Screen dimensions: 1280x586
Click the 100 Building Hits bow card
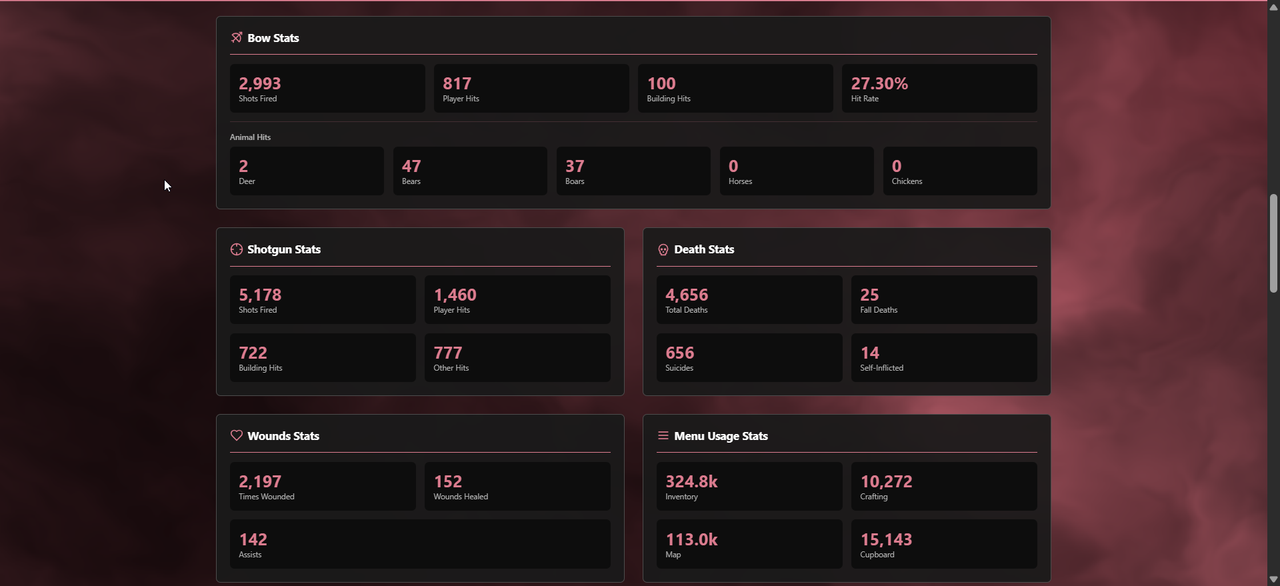[735, 89]
